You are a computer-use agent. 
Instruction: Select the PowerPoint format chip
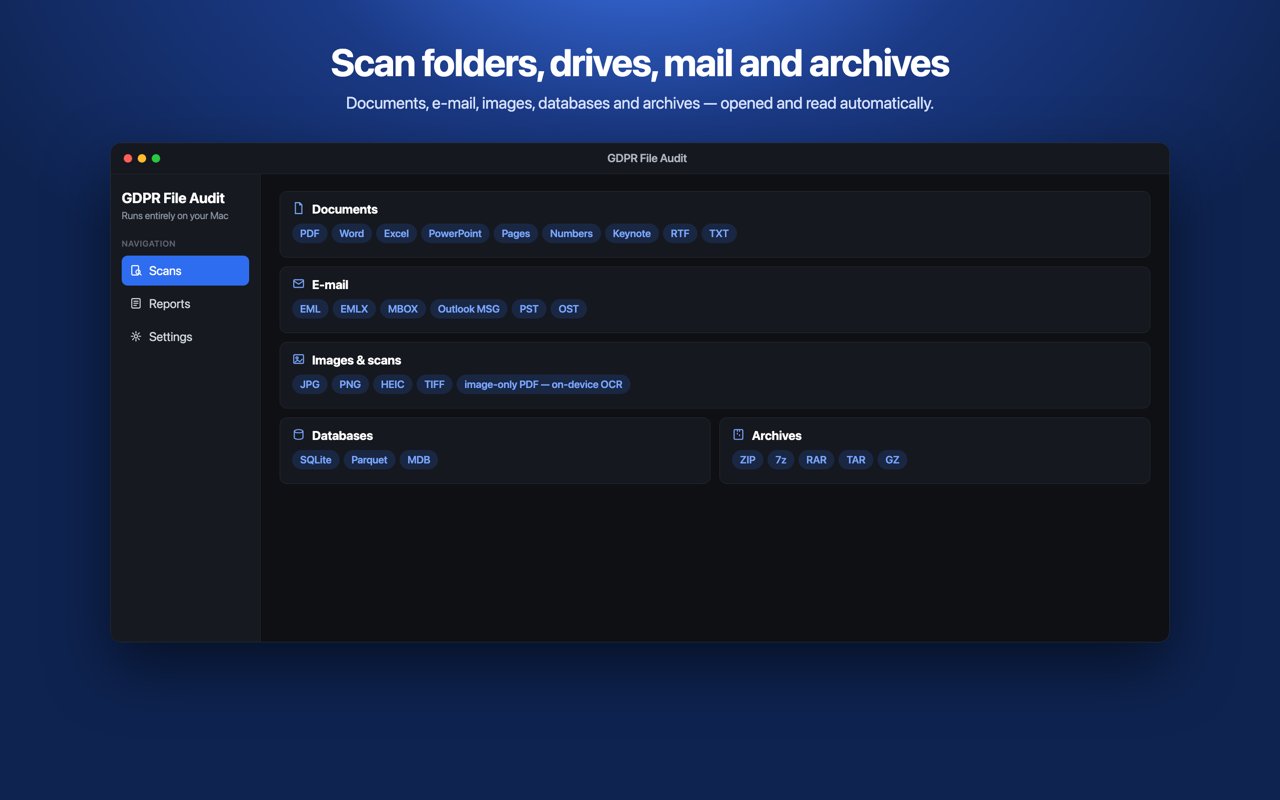click(x=455, y=234)
